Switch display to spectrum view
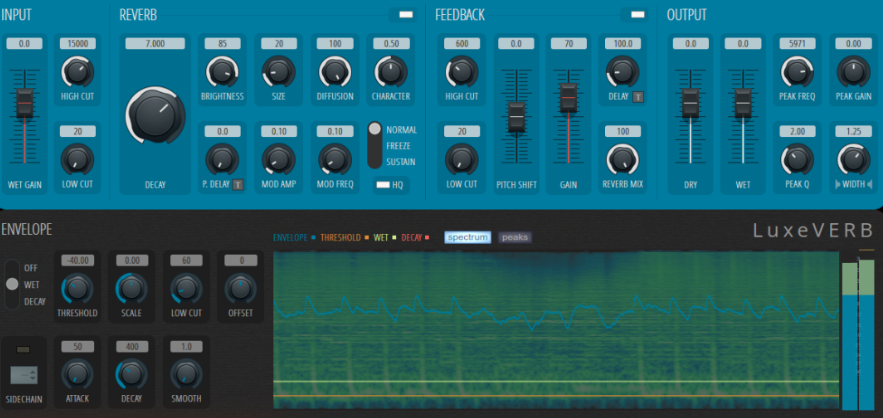883x418 pixels. pos(468,237)
